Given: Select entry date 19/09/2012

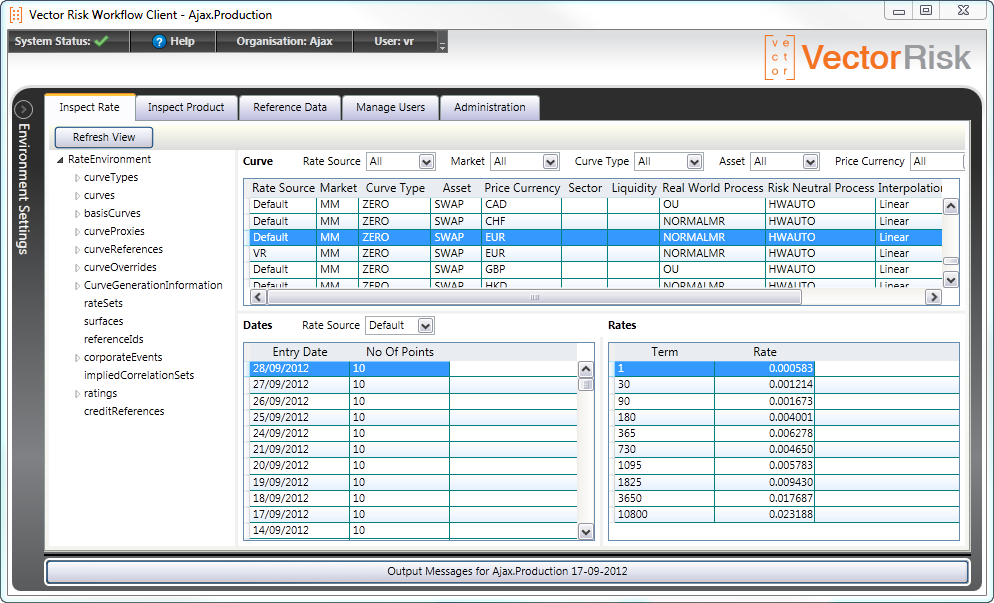Looking at the screenshot, I should 413,482.
